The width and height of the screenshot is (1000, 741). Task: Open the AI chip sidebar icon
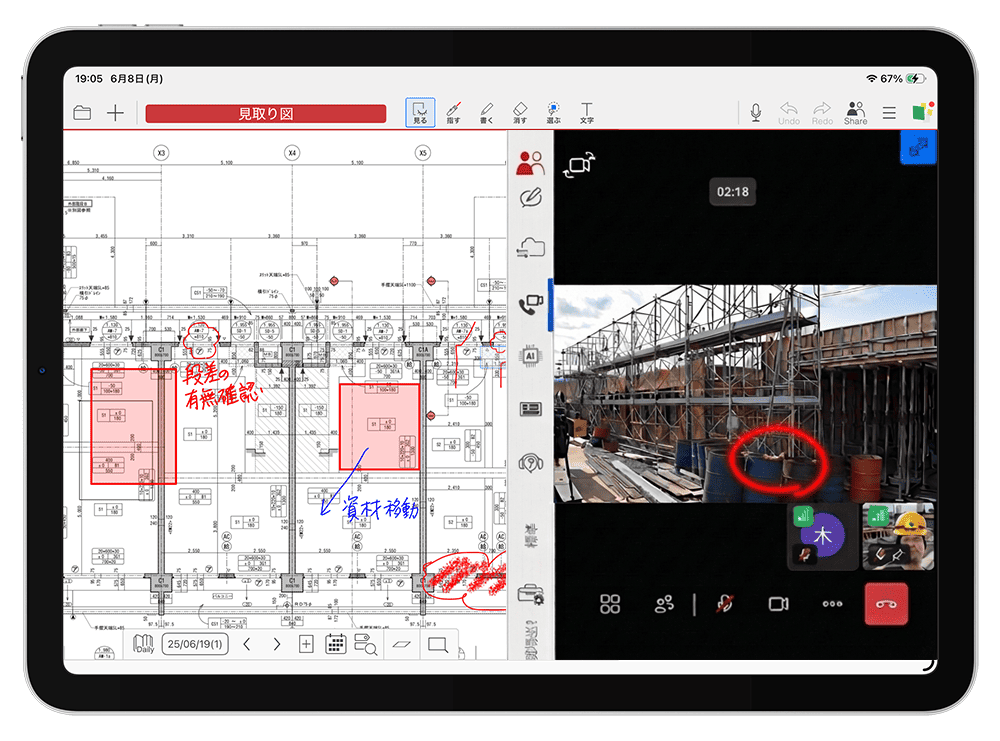[531, 356]
